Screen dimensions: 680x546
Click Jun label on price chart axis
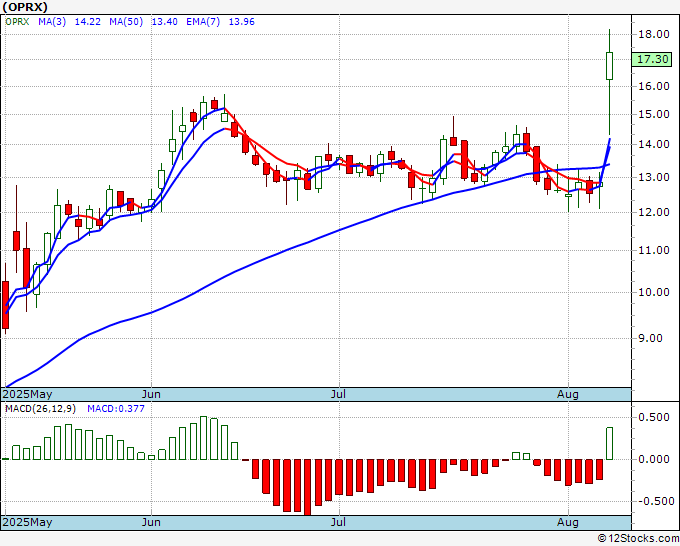pyautogui.click(x=151, y=394)
